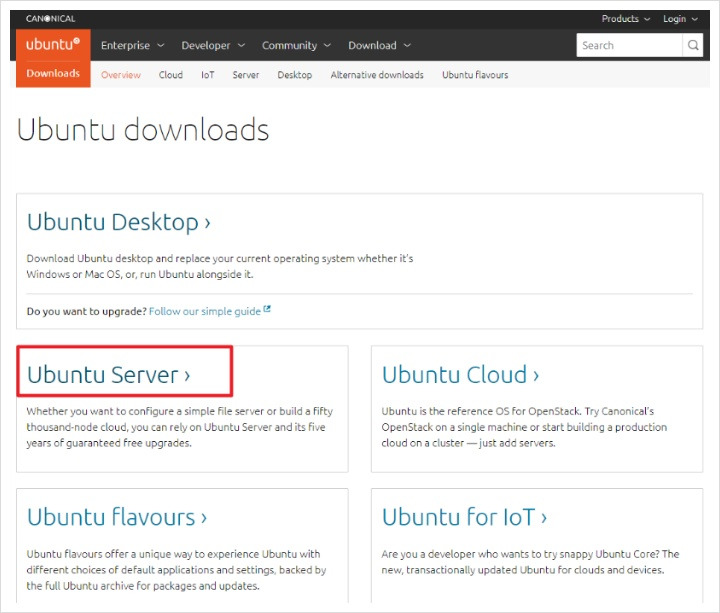Open the Ubuntu Cloud heading link

click(460, 375)
